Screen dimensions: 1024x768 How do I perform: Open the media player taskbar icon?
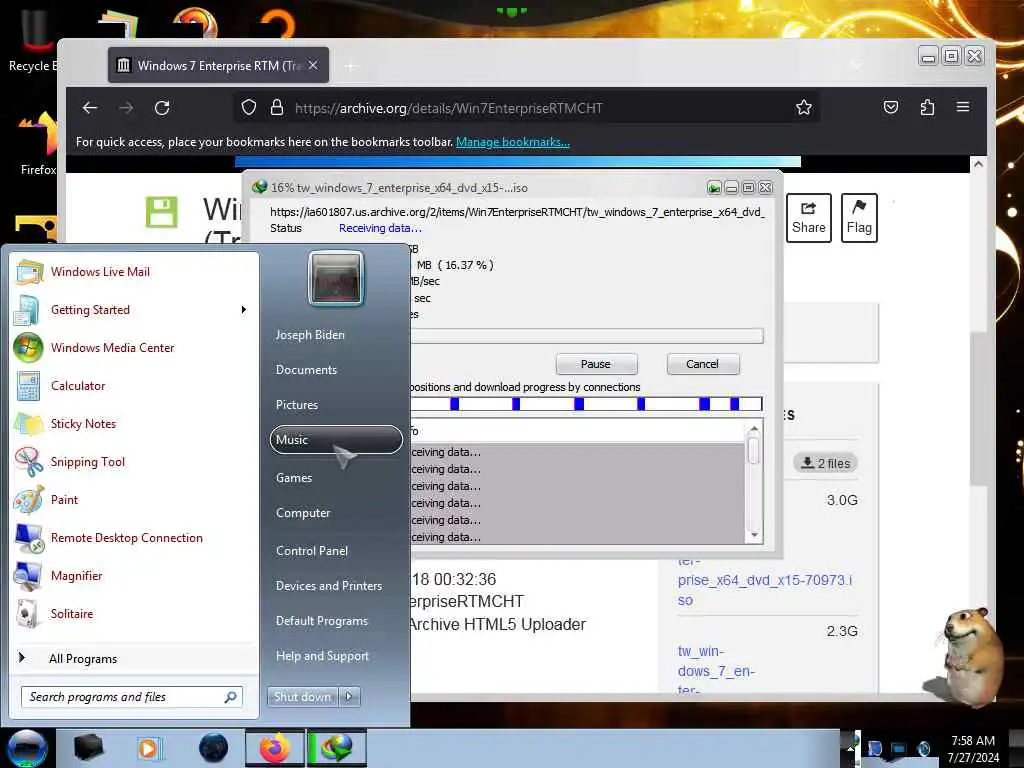point(148,748)
